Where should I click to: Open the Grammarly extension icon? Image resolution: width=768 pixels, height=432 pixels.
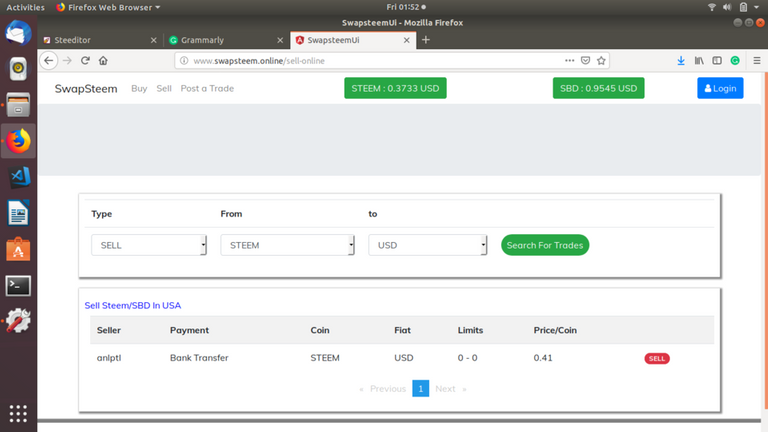pyautogui.click(x=735, y=61)
